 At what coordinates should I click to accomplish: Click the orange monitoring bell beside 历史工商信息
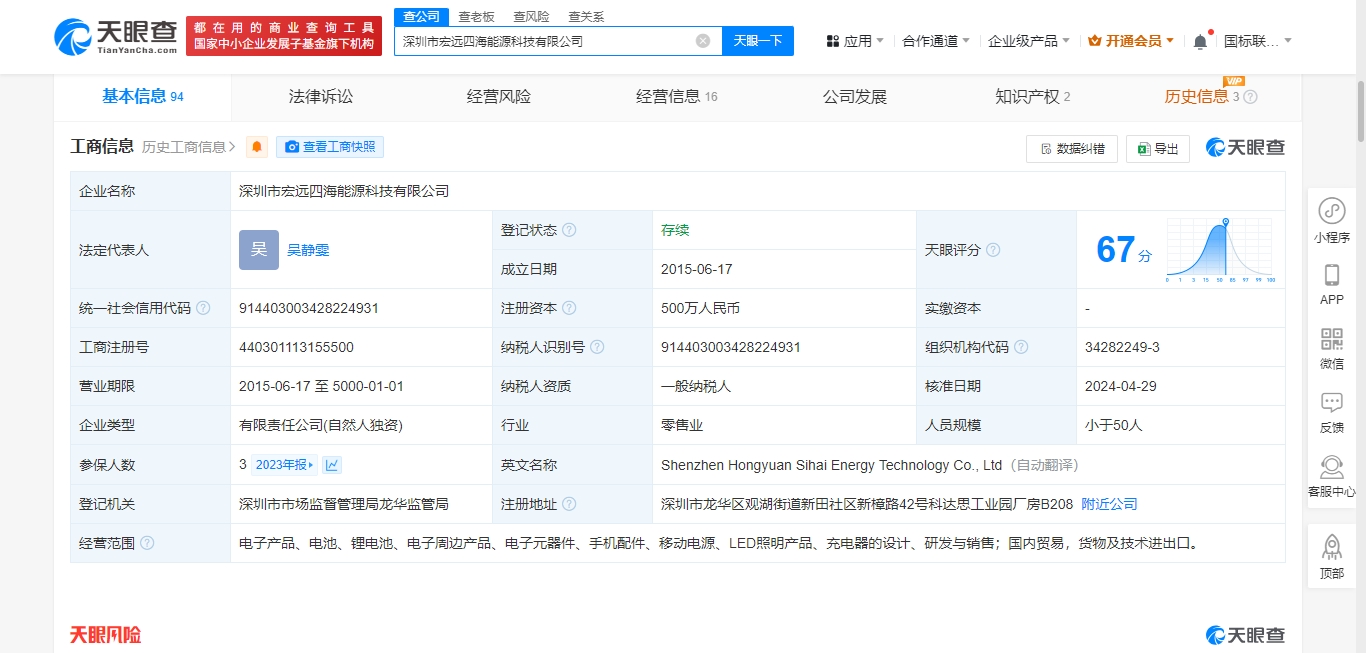tap(257, 147)
